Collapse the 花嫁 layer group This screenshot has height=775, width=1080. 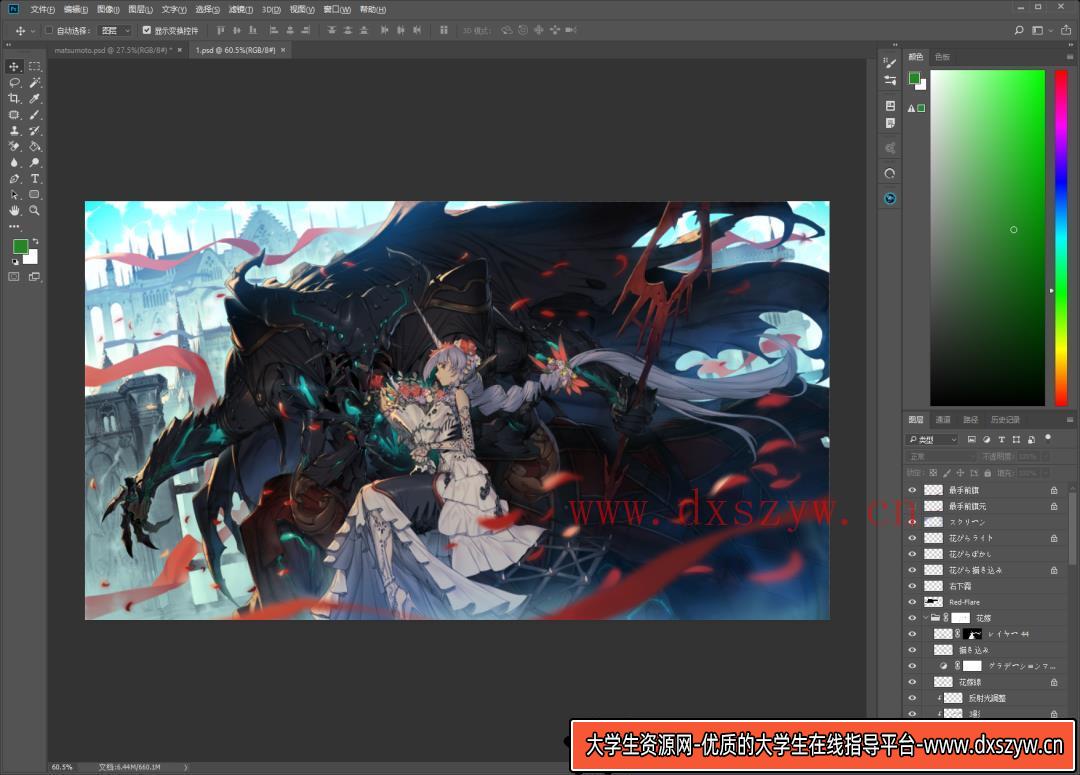coord(925,618)
